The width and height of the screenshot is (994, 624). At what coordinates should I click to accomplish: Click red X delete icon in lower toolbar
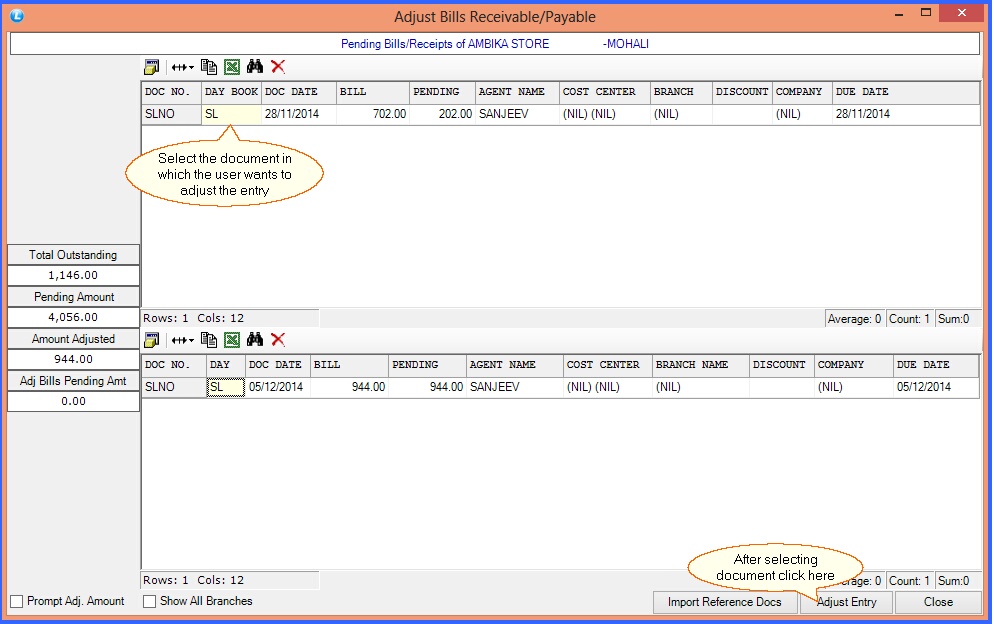[278, 339]
